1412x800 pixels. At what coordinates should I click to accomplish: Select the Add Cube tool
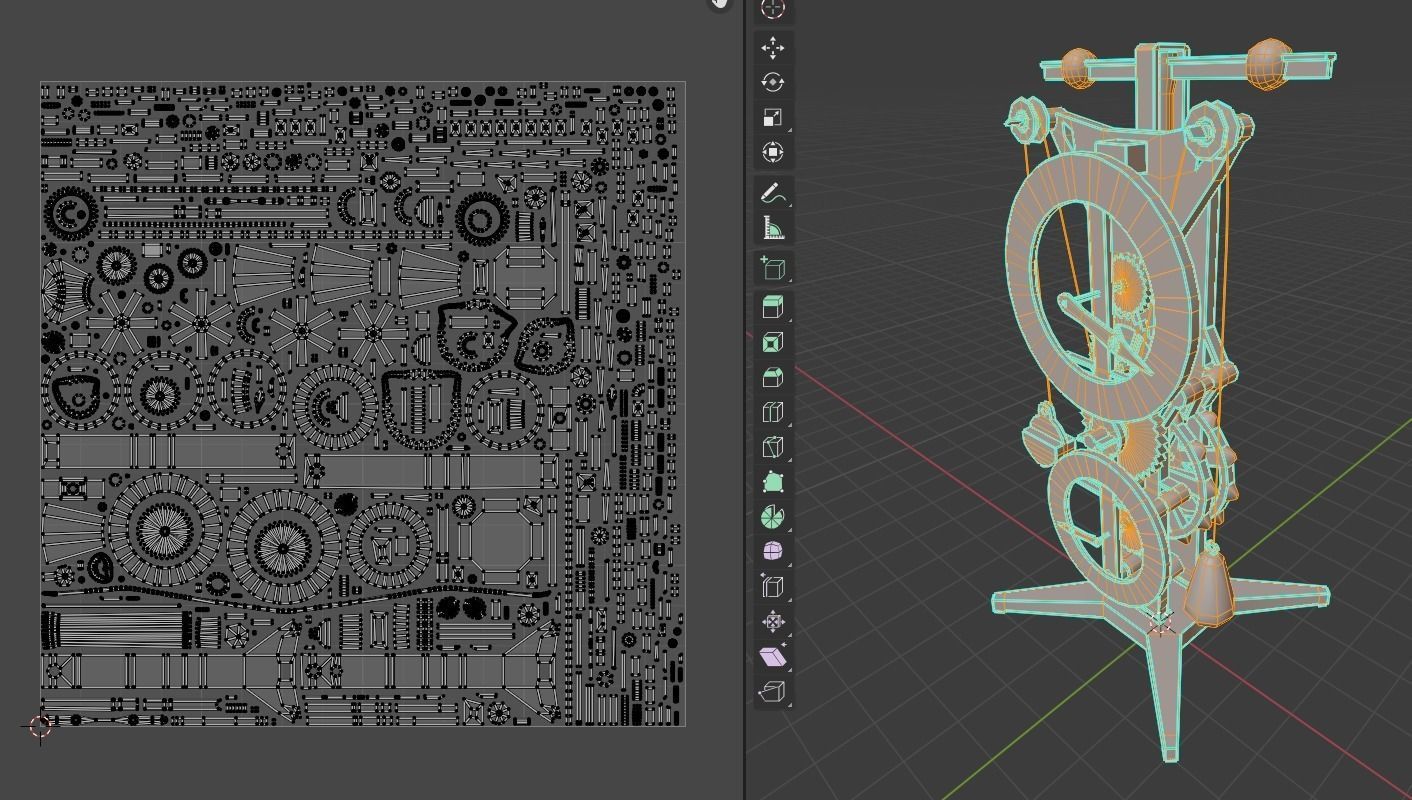click(772, 269)
